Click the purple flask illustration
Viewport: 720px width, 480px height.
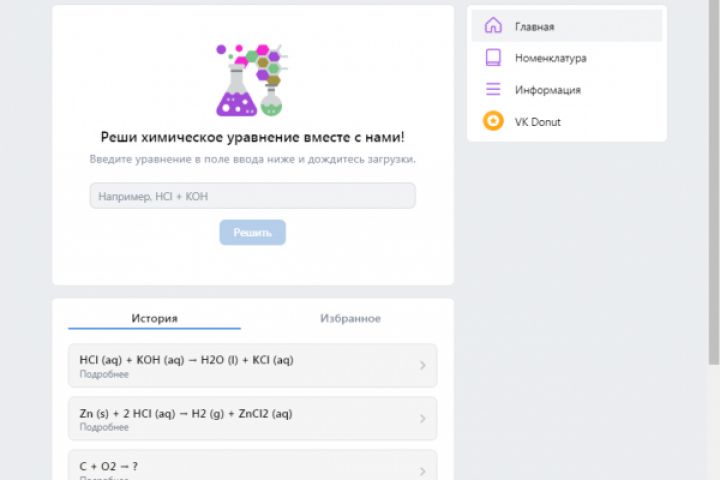pyautogui.click(x=236, y=90)
